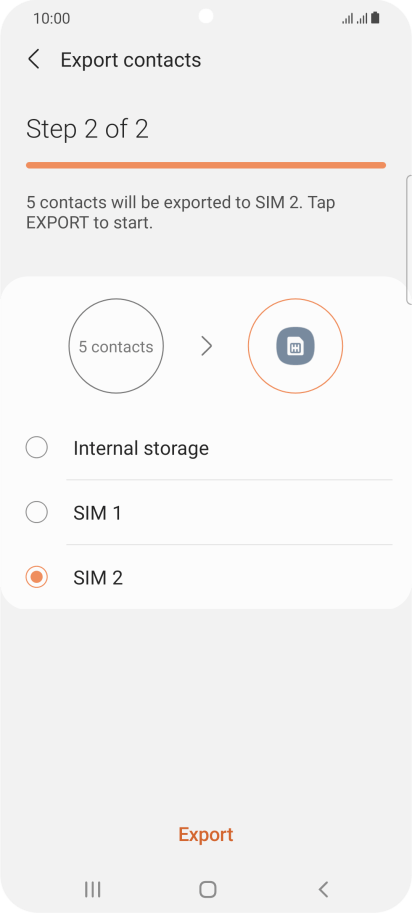The height and width of the screenshot is (915, 412).
Task: Tap the 5 contacts circle
Action: point(116,347)
